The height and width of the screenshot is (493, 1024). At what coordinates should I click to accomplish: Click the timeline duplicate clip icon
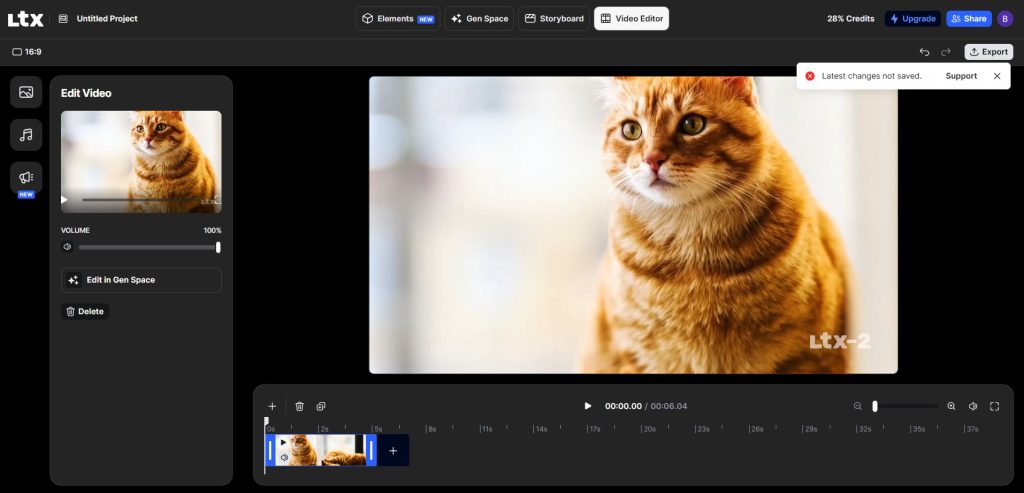pos(321,406)
